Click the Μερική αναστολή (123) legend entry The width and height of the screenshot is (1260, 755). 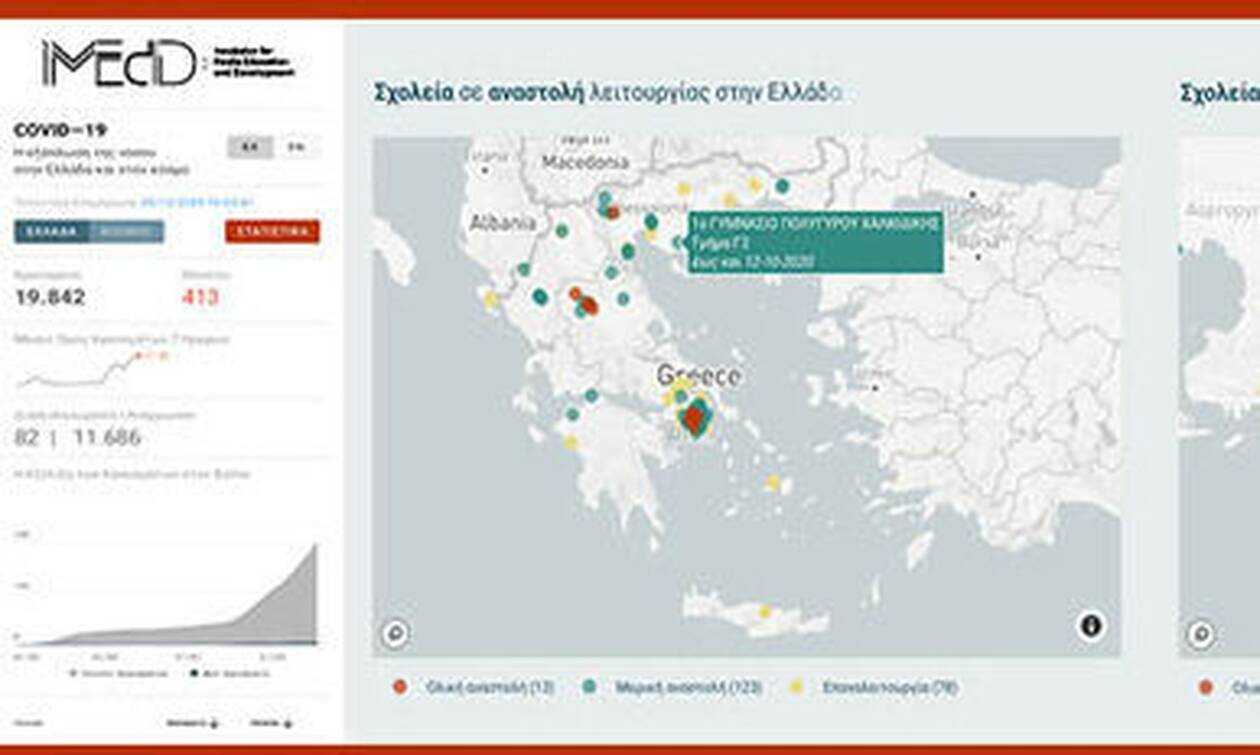tap(661, 687)
